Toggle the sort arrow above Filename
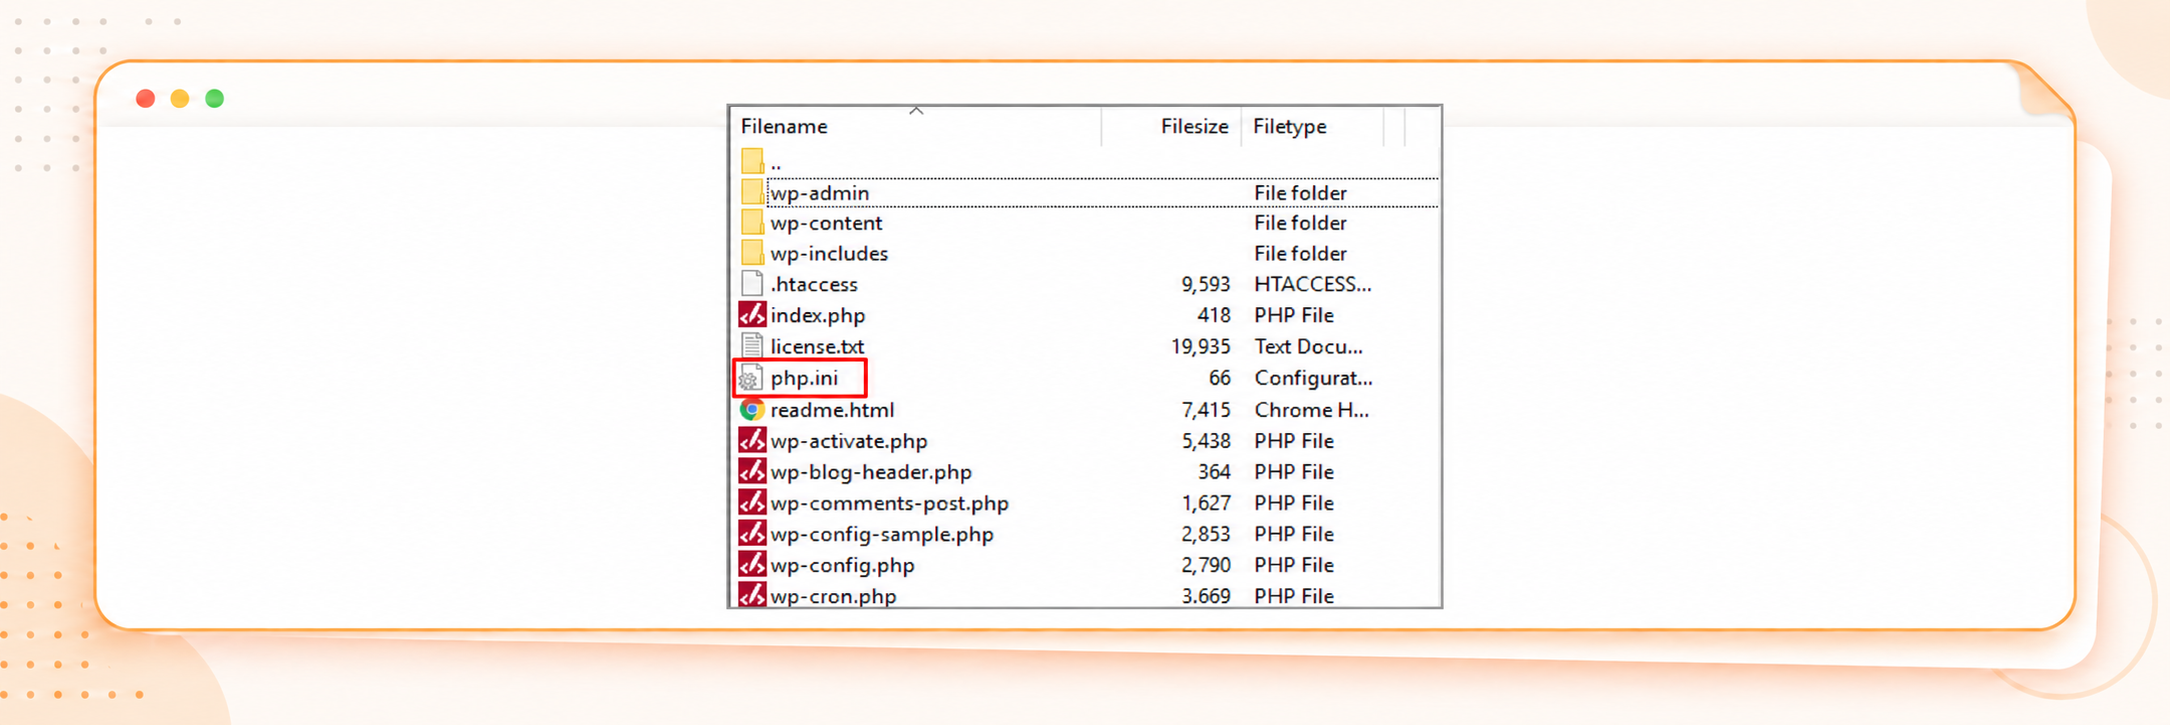The image size is (2170, 725). [916, 111]
